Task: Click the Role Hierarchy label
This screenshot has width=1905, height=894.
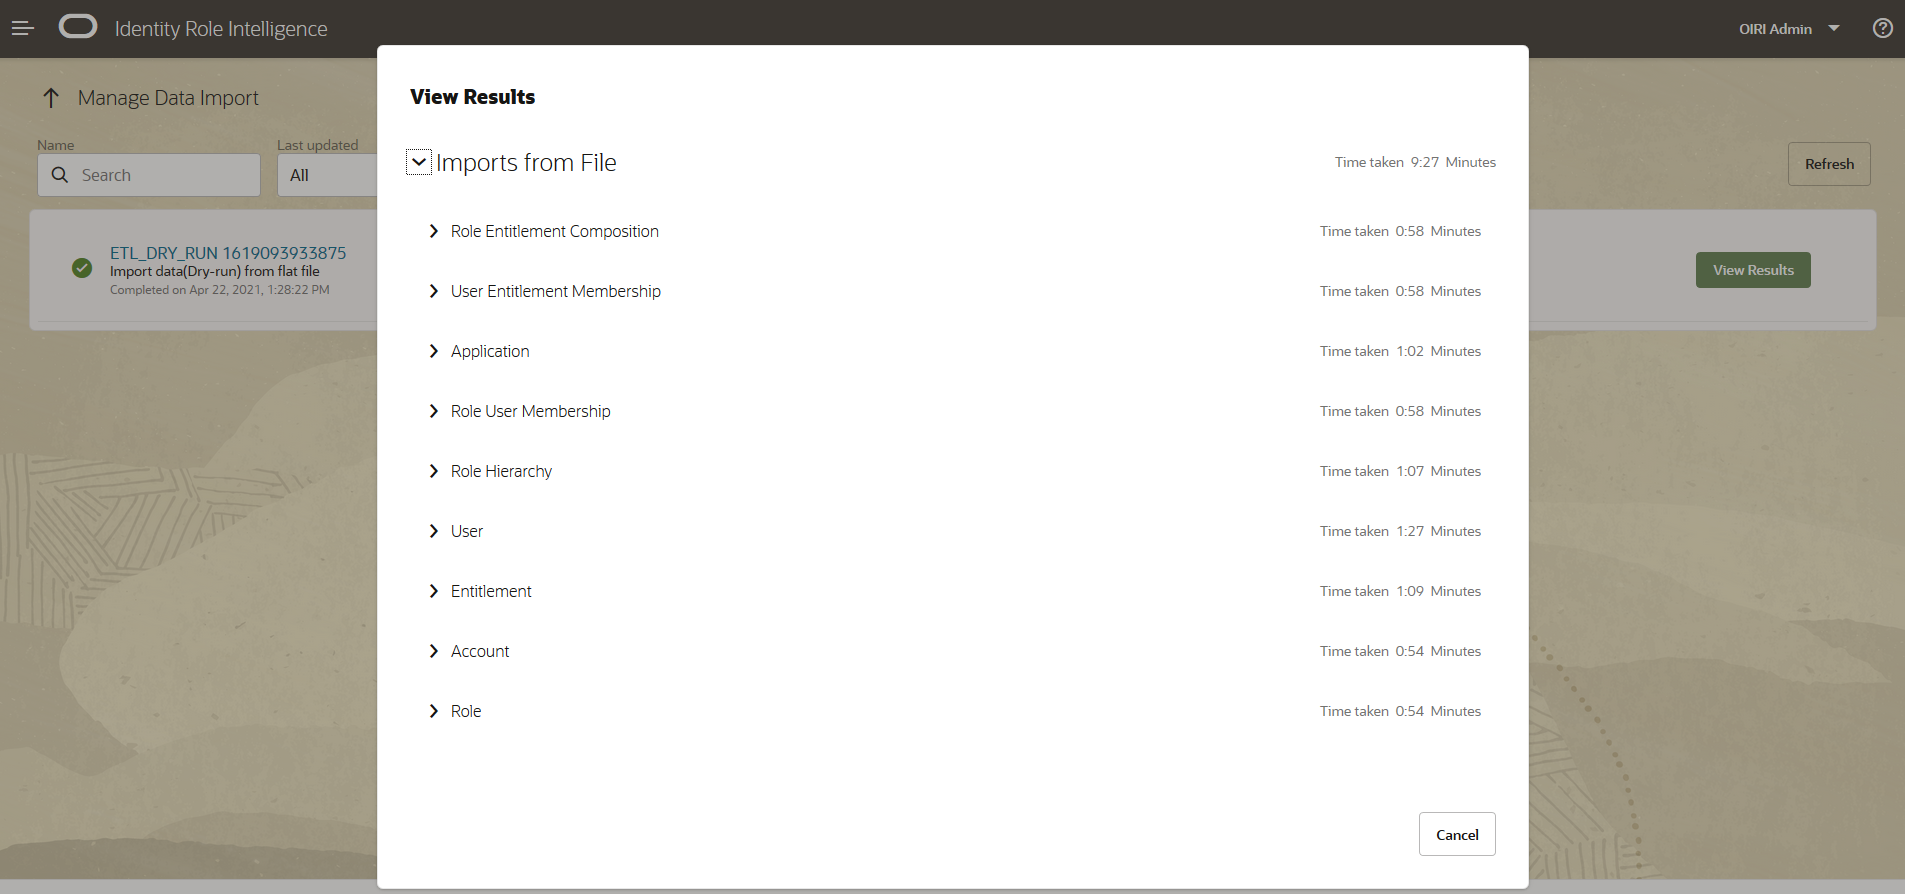Action: tap(501, 471)
